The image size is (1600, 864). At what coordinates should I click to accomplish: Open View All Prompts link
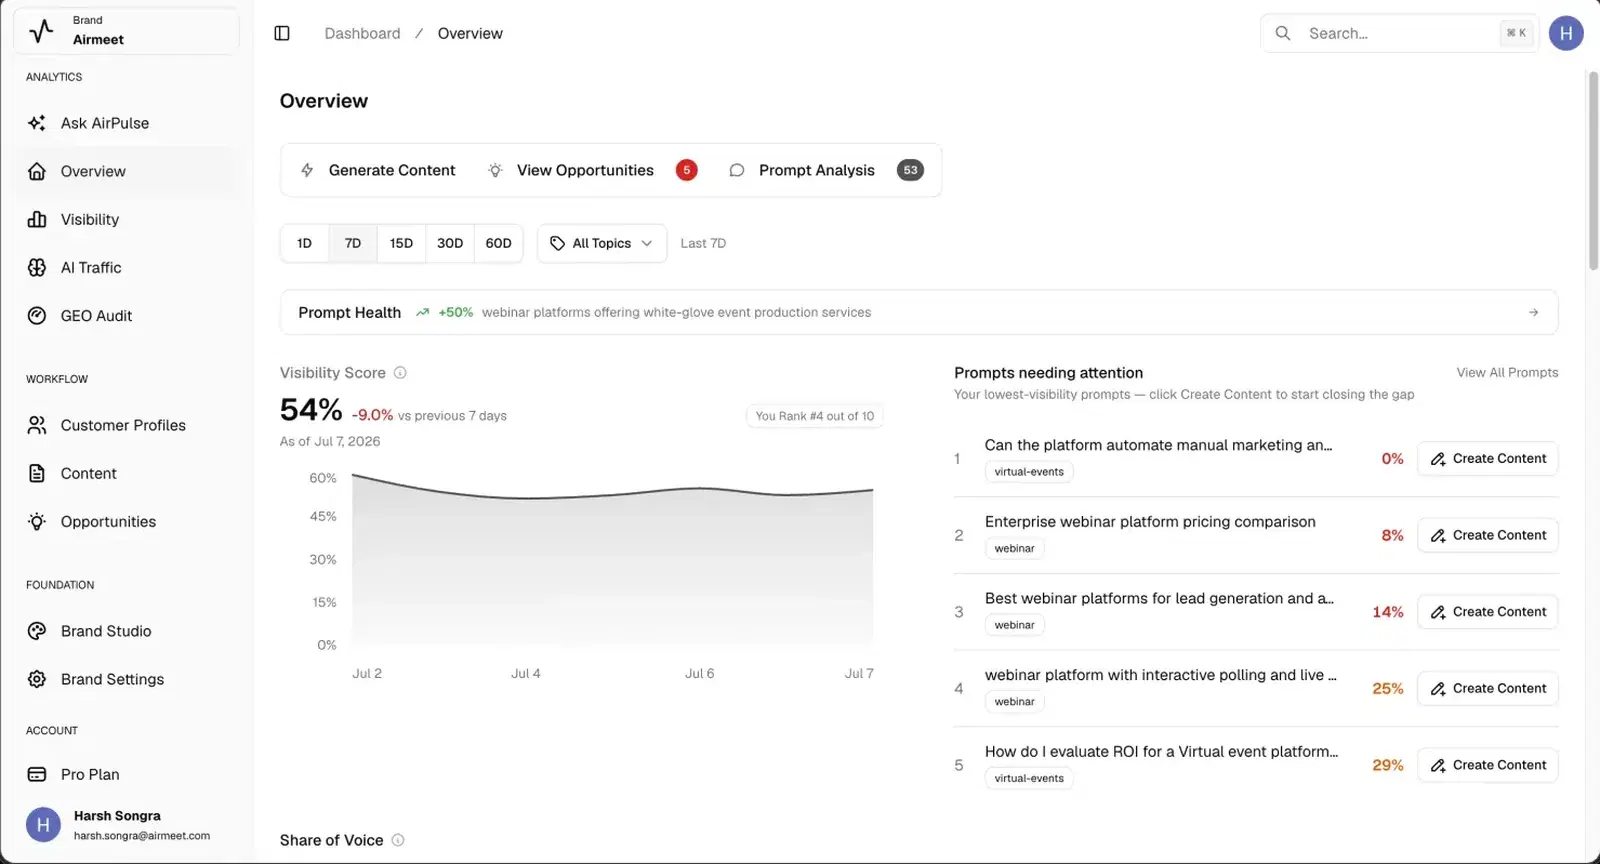tap(1507, 373)
